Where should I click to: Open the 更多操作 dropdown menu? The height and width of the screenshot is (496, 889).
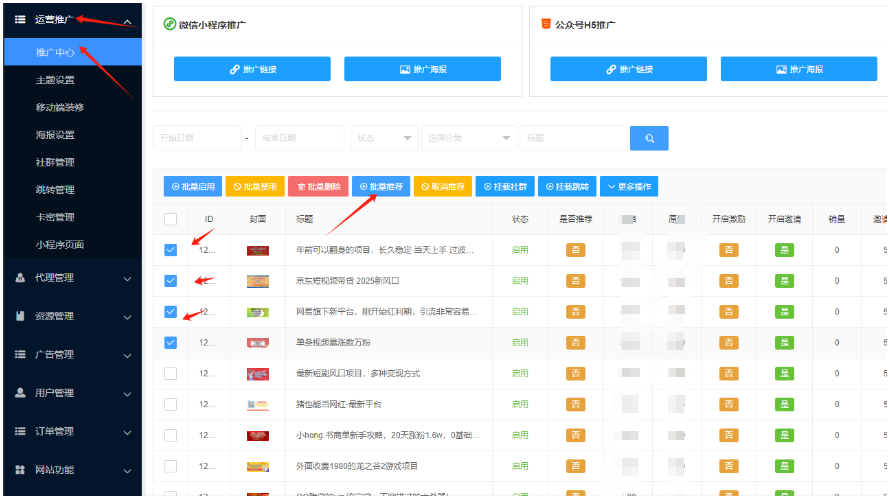pos(629,186)
